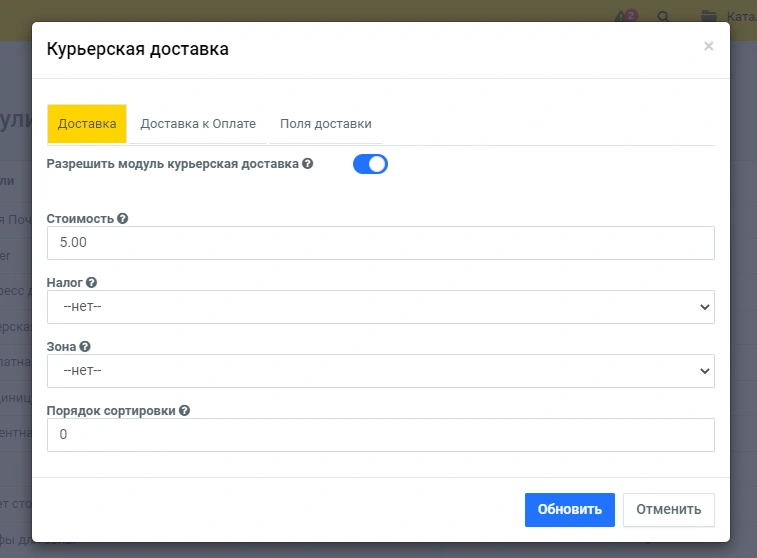Click help icon next to Стоимость
The width and height of the screenshot is (757, 558).
pos(123,219)
